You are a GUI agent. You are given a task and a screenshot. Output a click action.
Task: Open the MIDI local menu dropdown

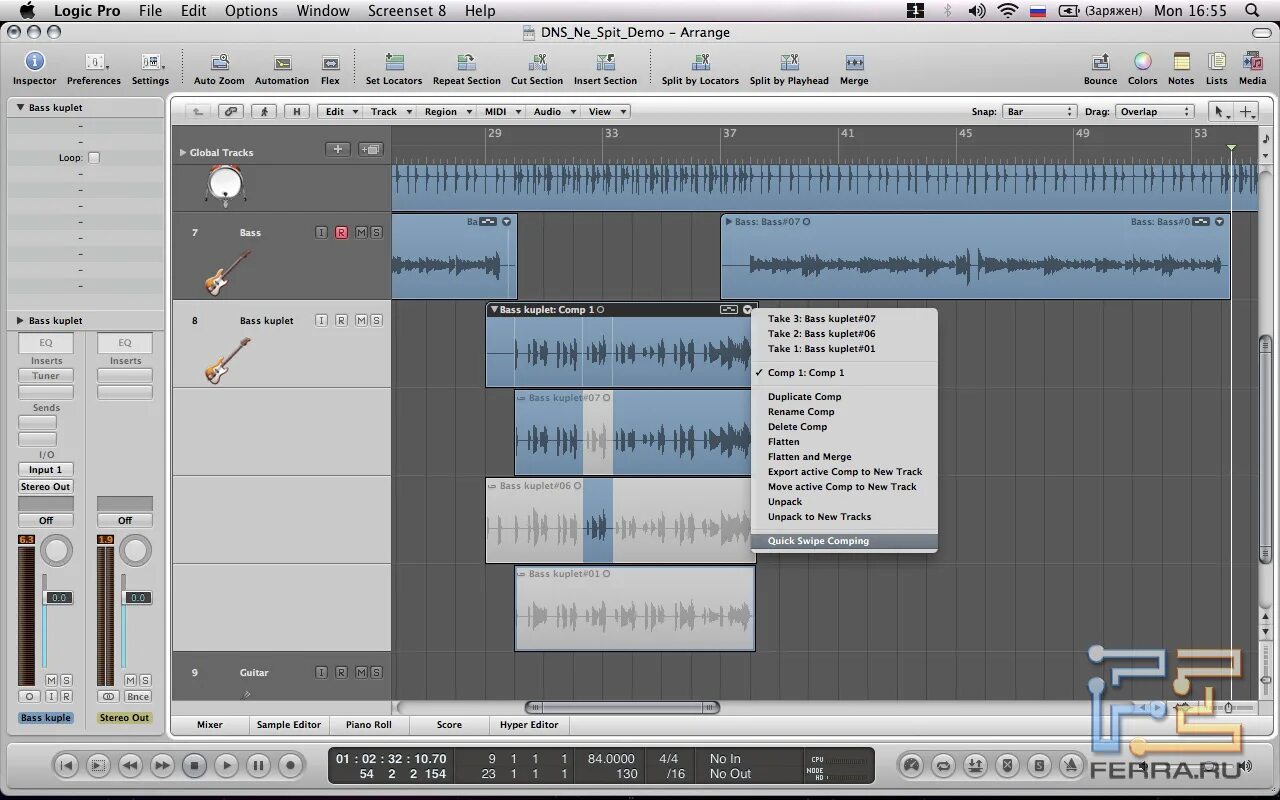tap(501, 112)
